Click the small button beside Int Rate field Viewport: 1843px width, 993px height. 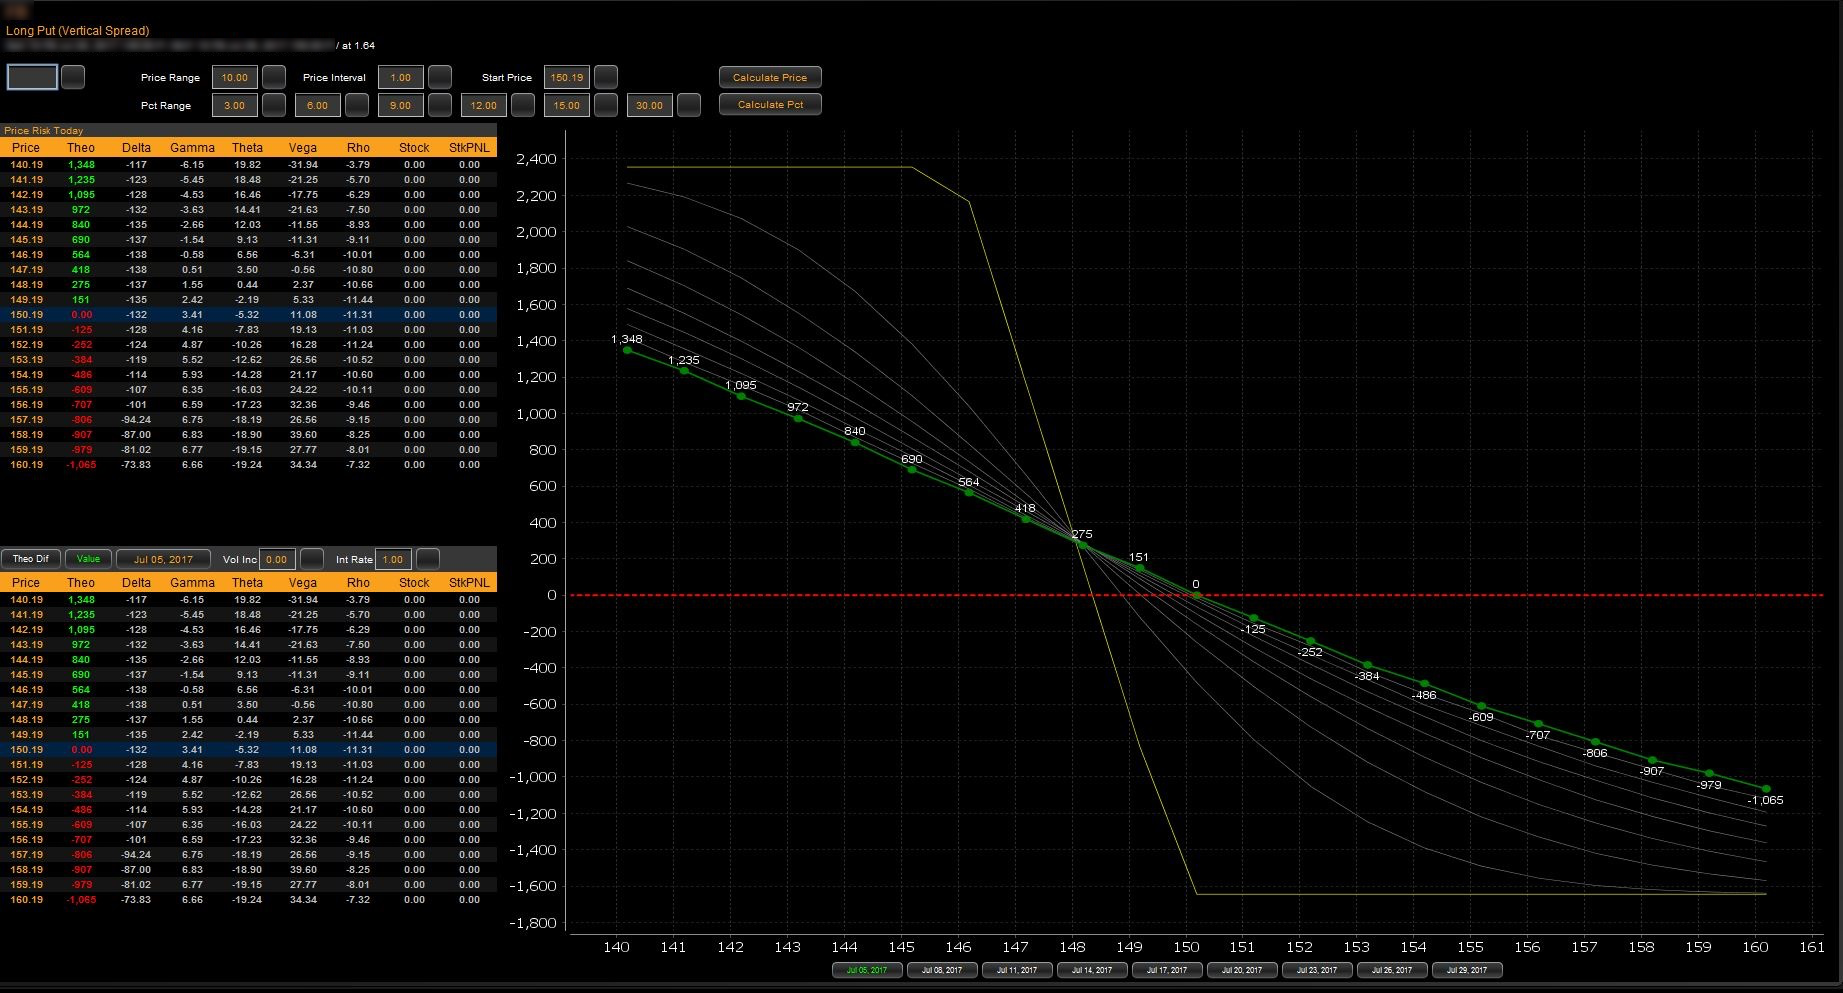tap(428, 559)
